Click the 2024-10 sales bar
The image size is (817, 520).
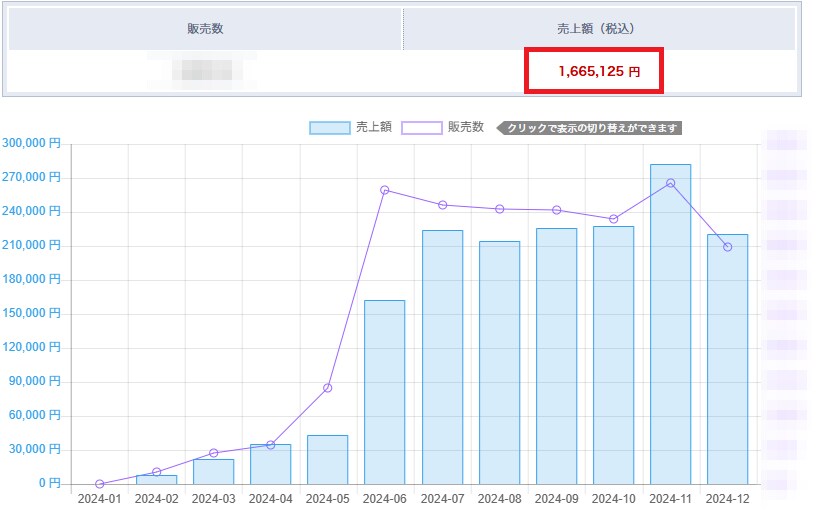point(613,355)
